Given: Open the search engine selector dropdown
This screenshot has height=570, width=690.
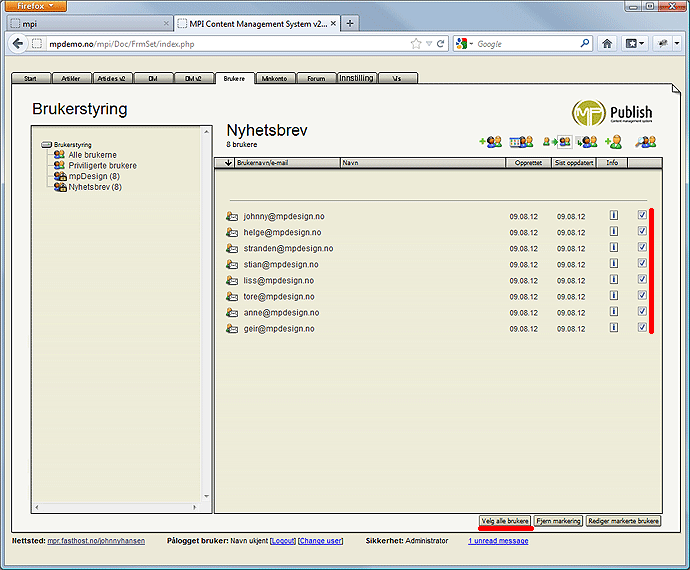Looking at the screenshot, I should [x=465, y=44].
